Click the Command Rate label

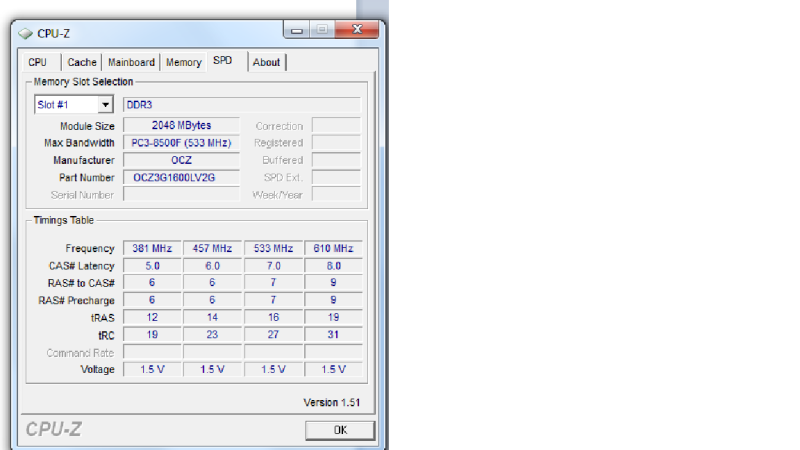(x=80, y=353)
